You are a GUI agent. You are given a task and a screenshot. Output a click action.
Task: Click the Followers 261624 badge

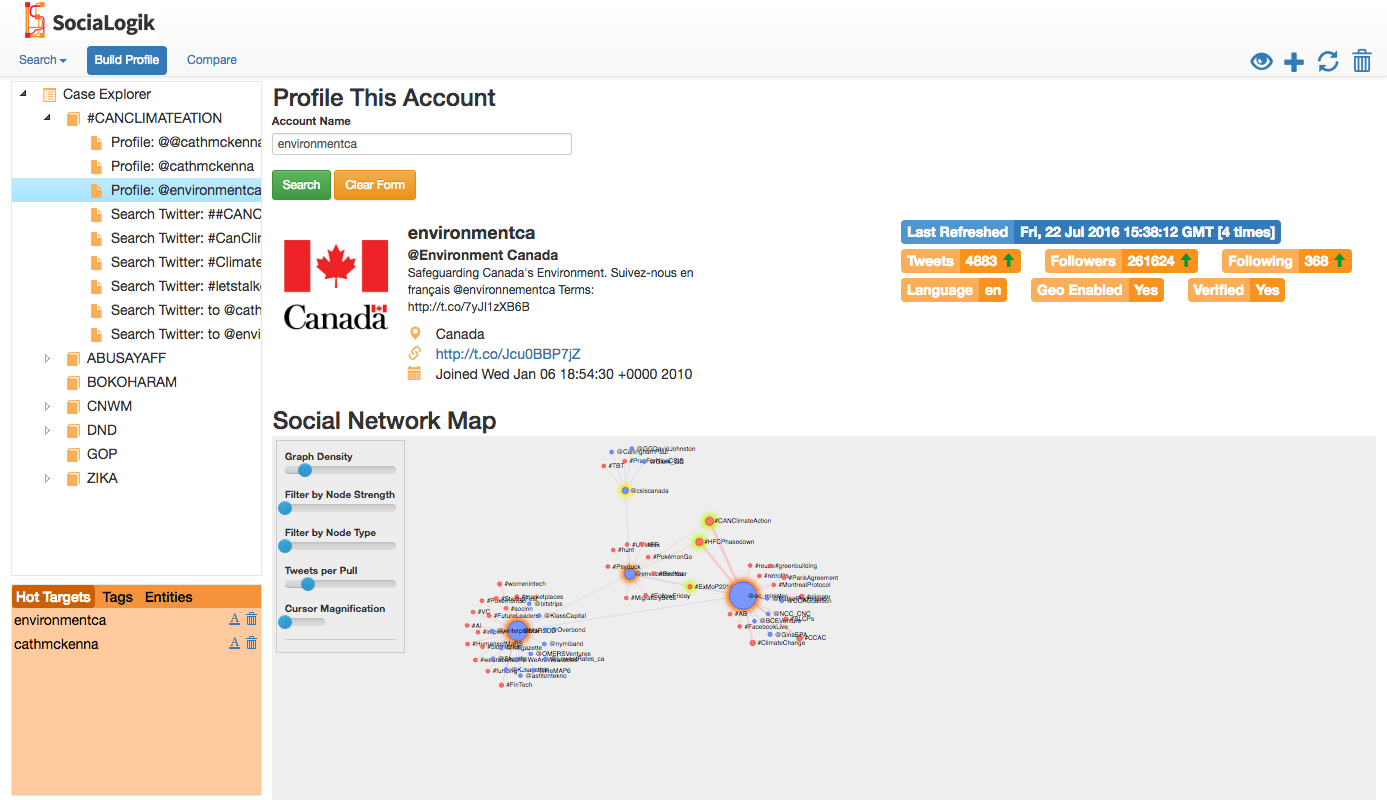pyautogui.click(x=1122, y=261)
